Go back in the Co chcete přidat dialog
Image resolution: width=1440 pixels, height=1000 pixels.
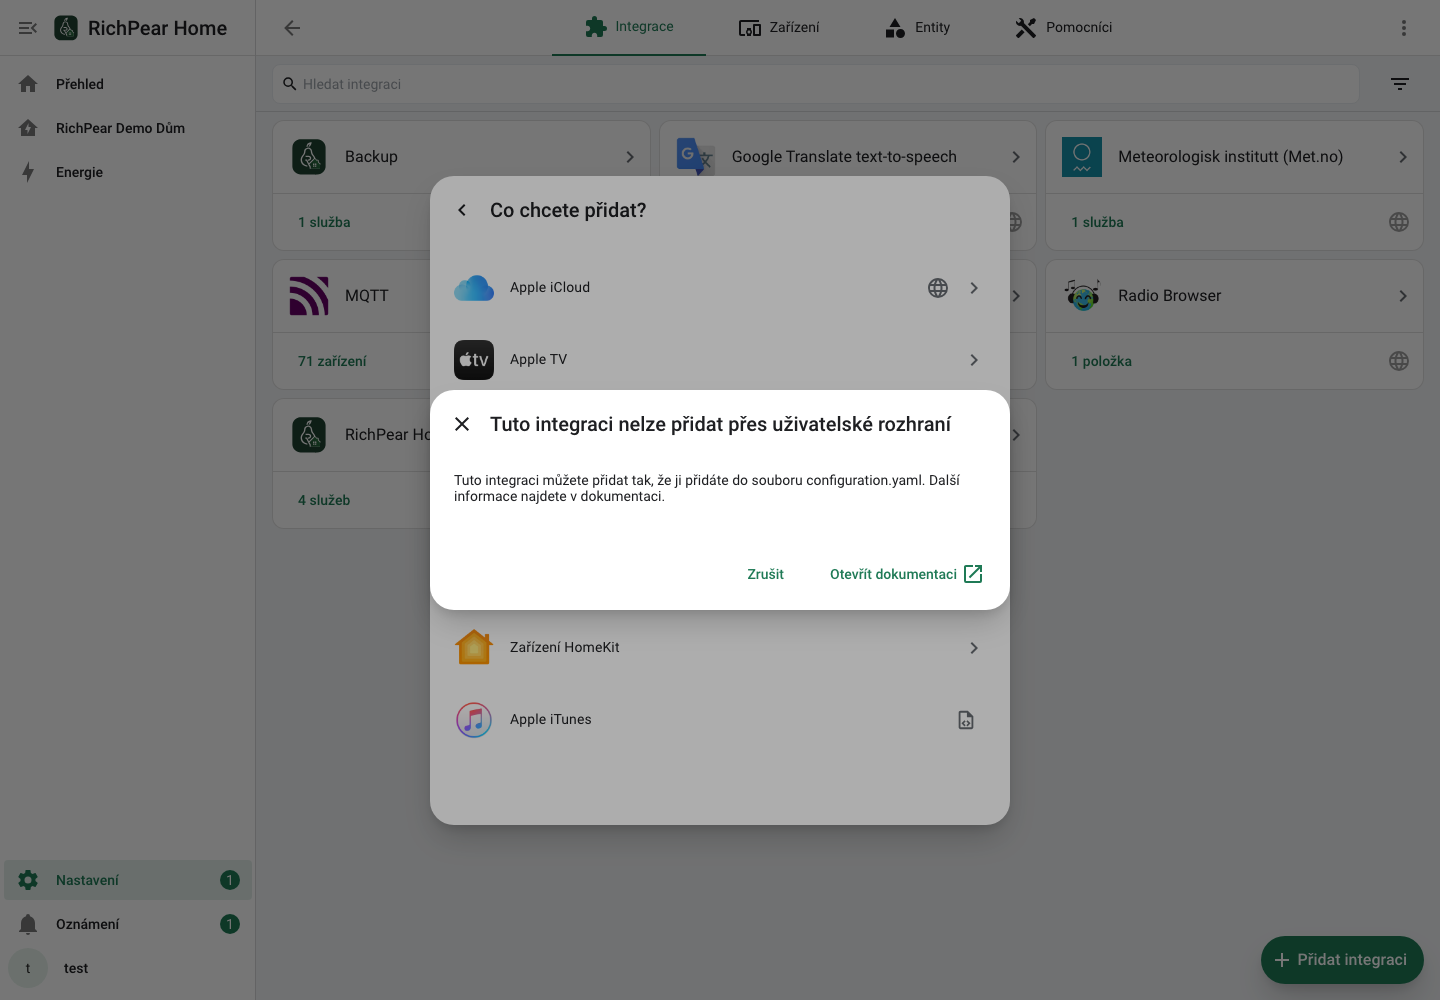click(462, 210)
